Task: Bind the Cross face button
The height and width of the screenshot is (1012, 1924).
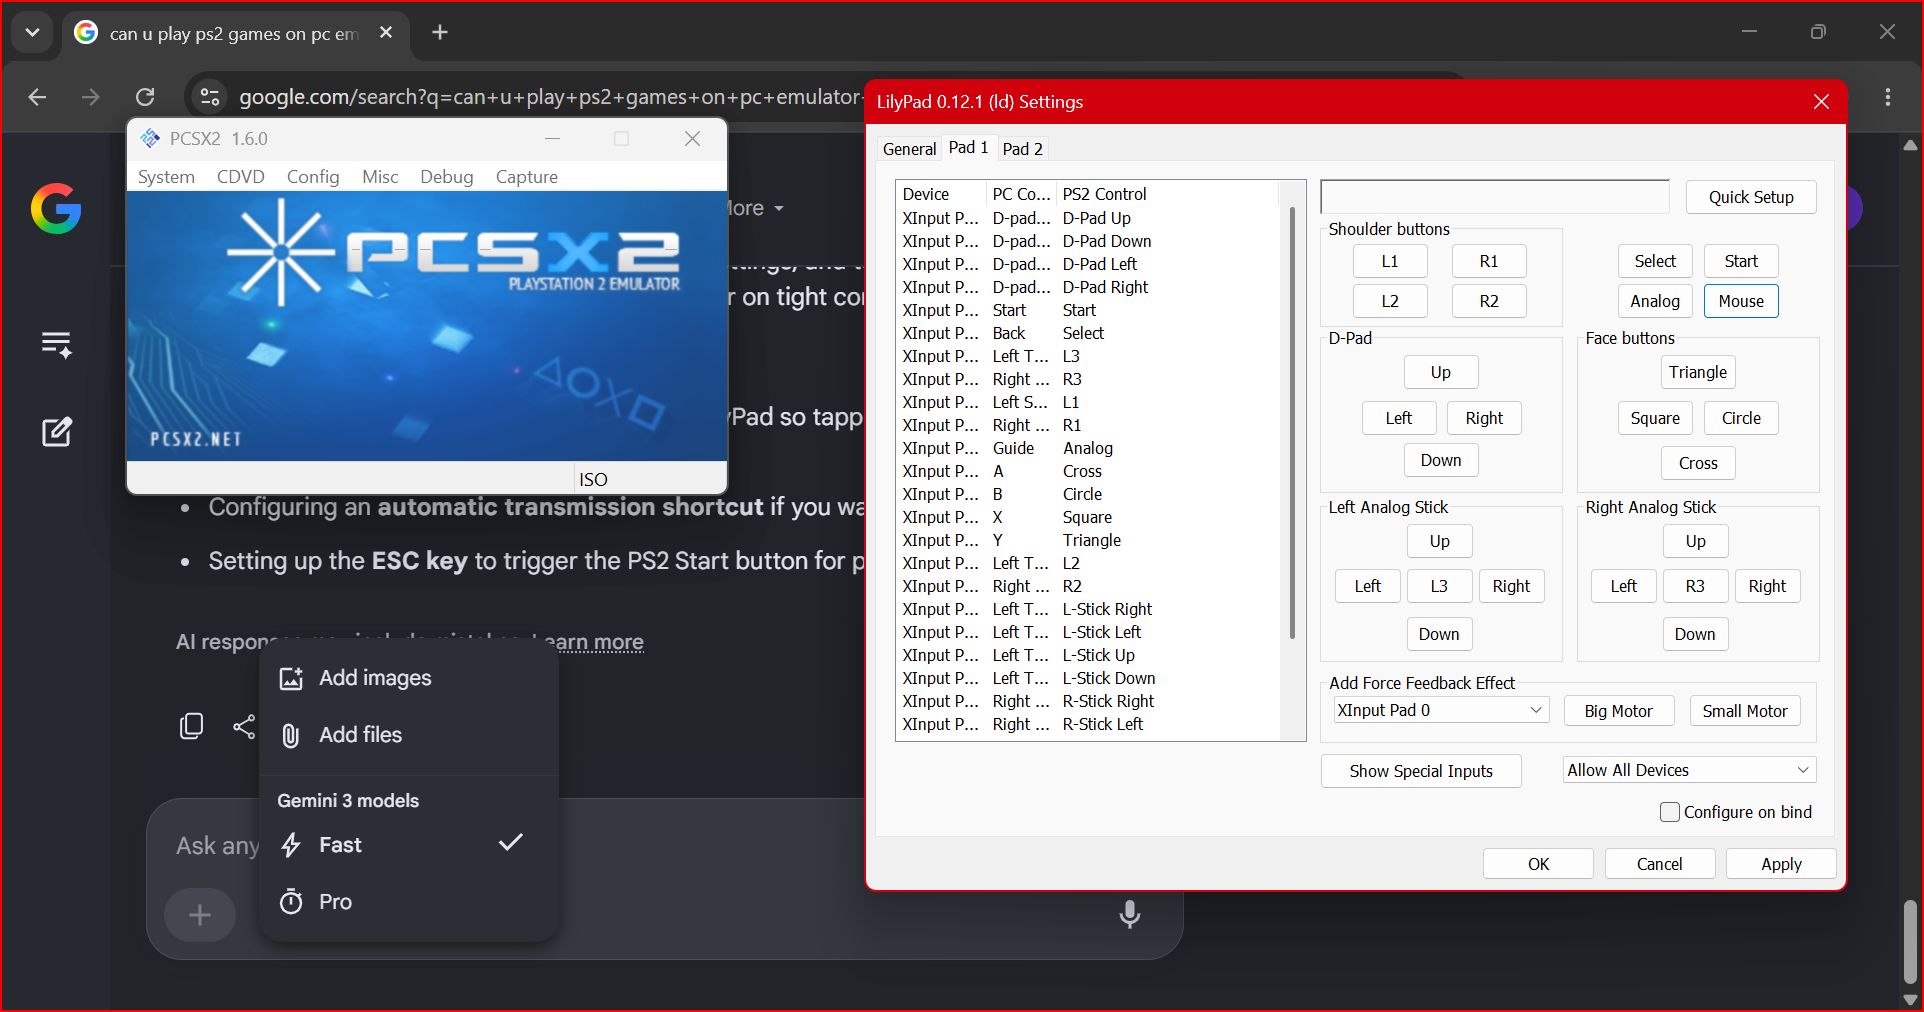Action: pyautogui.click(x=1698, y=463)
